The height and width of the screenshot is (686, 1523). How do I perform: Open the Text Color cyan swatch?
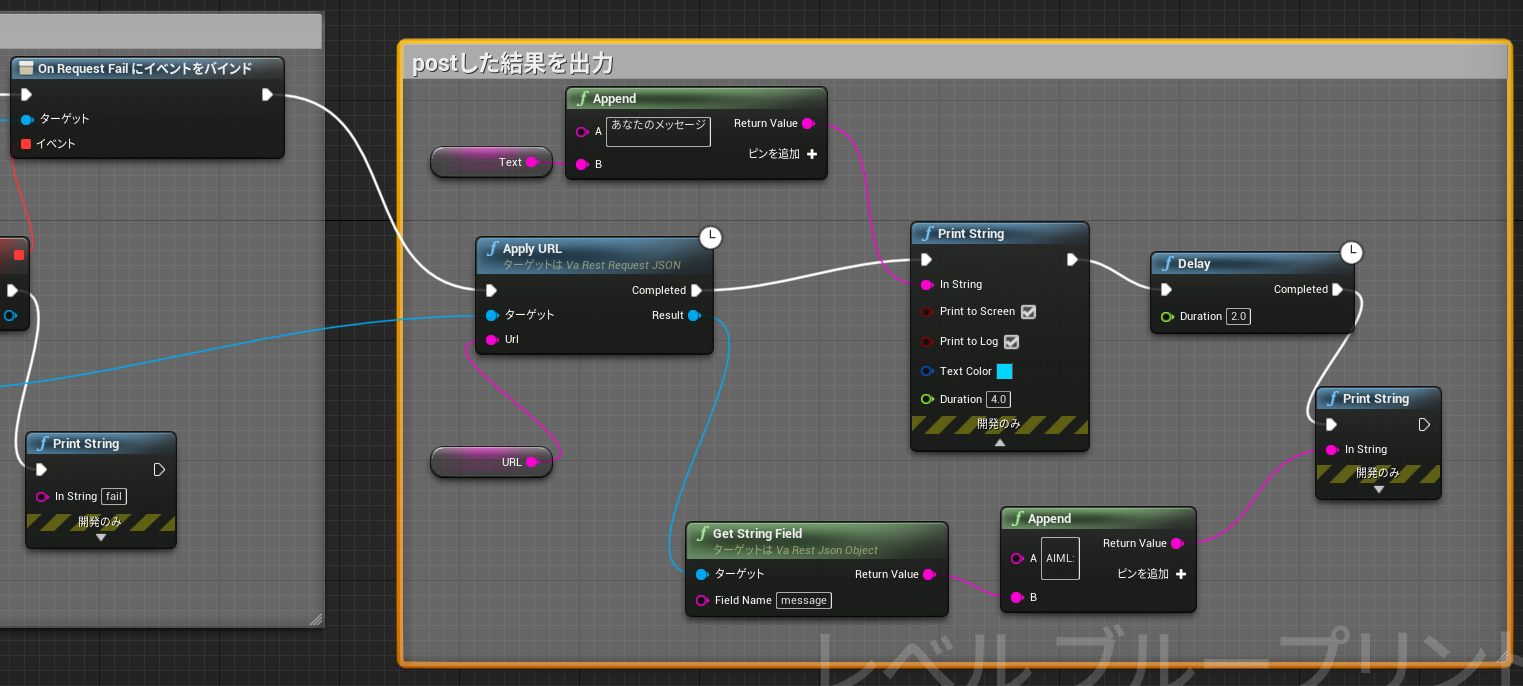(x=1005, y=371)
